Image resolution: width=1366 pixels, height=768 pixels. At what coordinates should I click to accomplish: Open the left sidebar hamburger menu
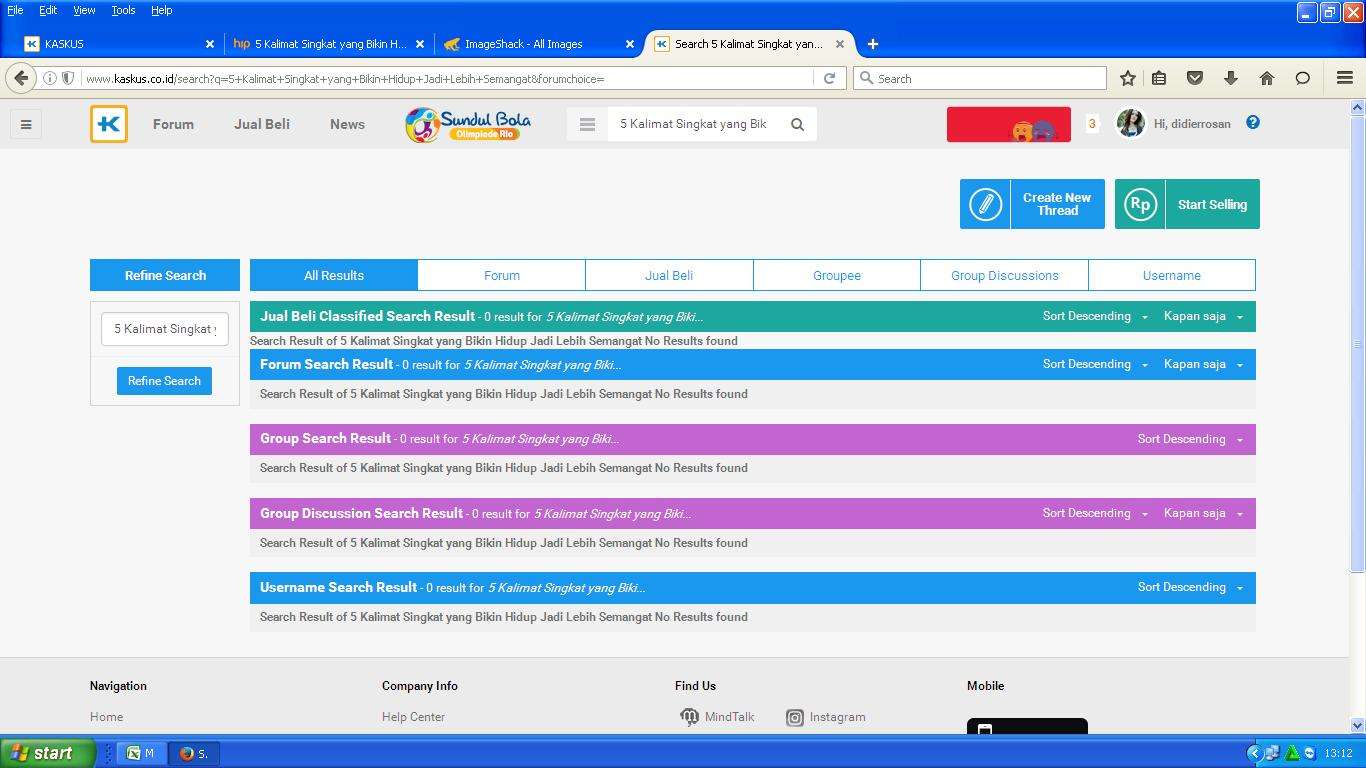(x=26, y=124)
